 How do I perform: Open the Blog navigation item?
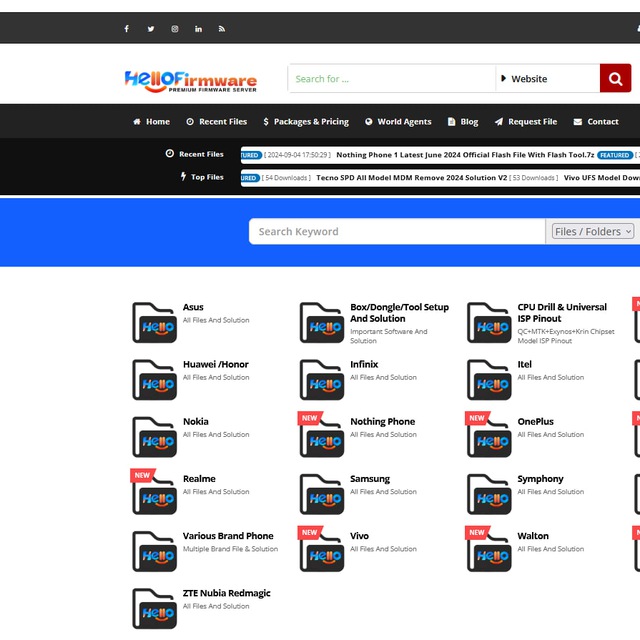(463, 122)
